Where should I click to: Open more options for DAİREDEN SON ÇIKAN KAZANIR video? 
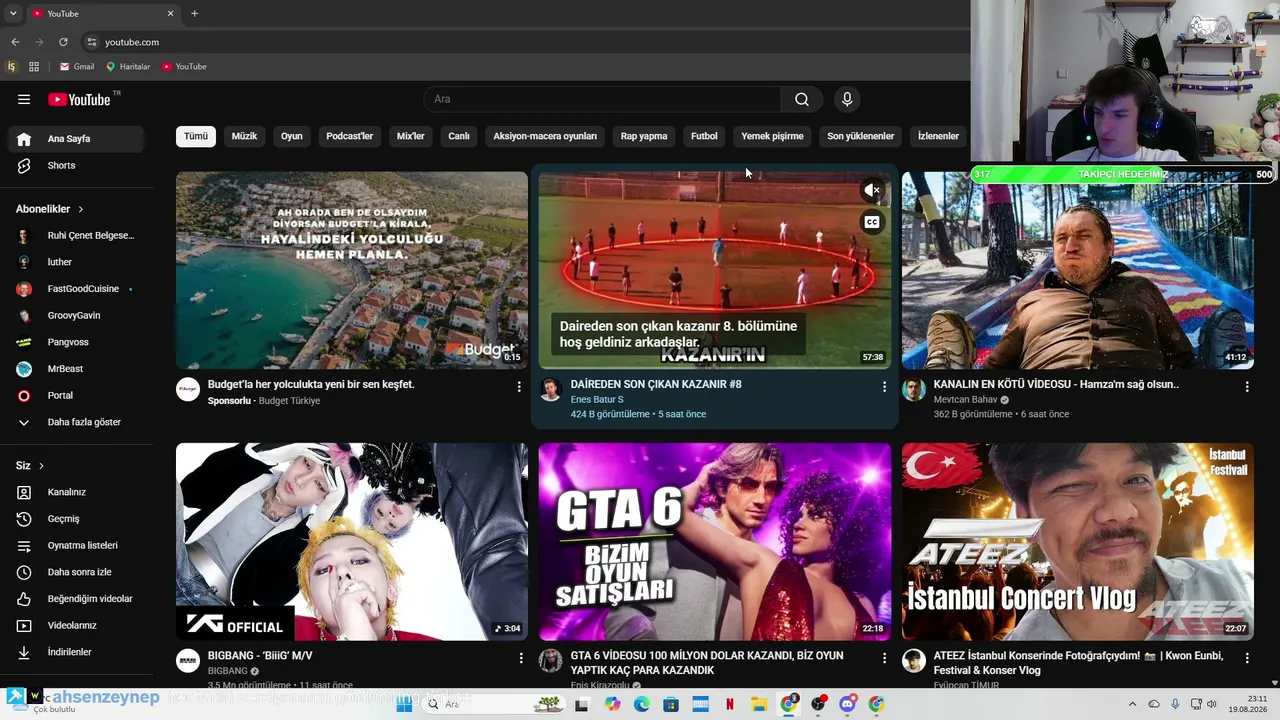884,386
